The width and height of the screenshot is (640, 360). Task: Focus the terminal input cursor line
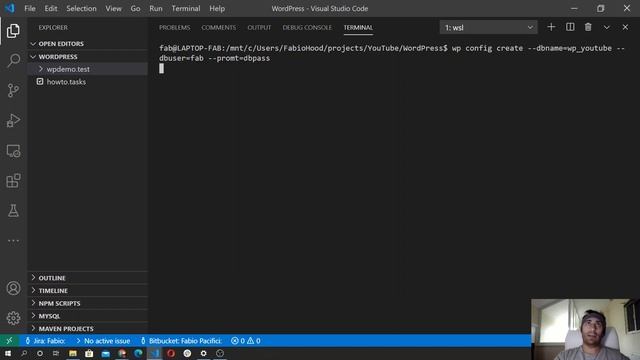(x=162, y=68)
